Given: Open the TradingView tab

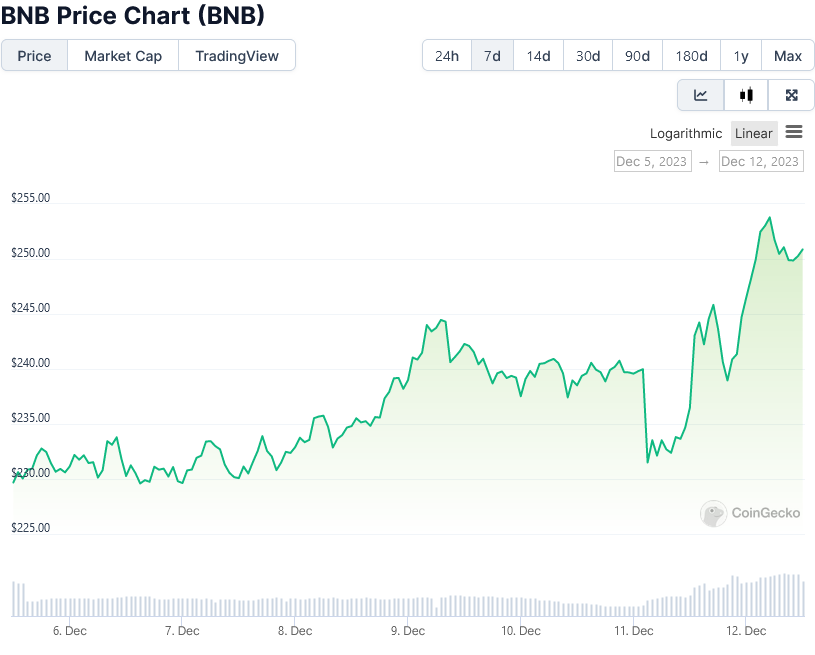Looking at the screenshot, I should point(237,56).
